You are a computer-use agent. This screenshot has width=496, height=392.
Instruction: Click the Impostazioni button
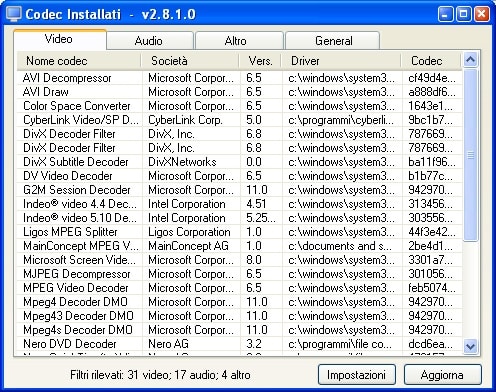coord(357,375)
